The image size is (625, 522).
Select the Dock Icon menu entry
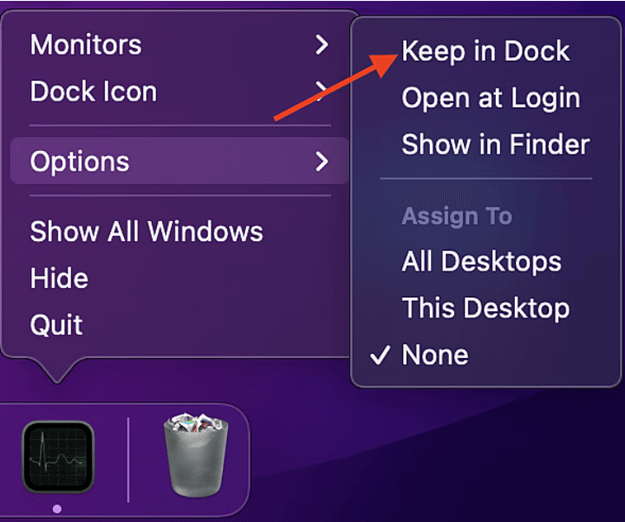tap(93, 92)
